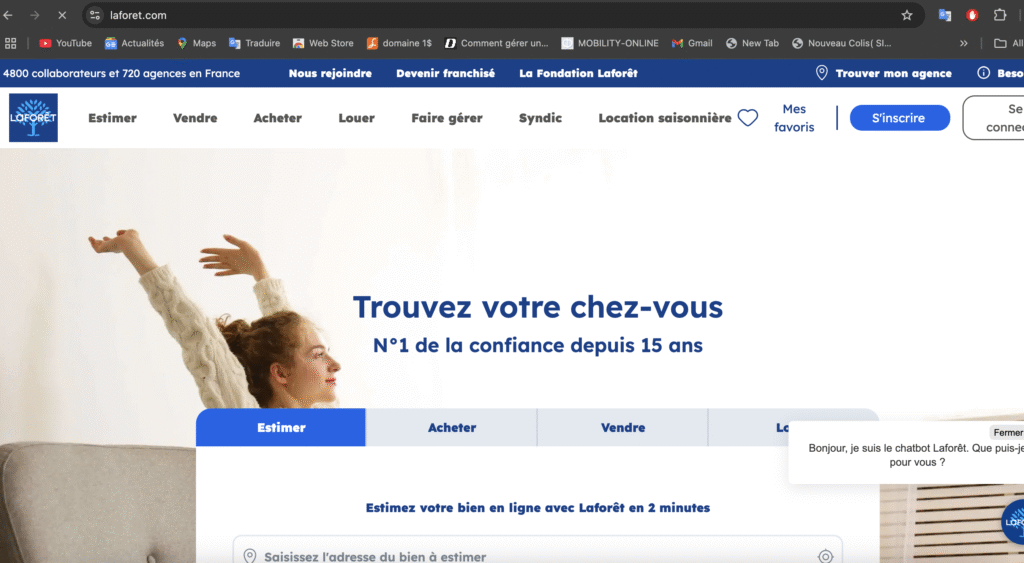Open Google Translate extension icon
Screen dimensions: 1024x563
944,15
